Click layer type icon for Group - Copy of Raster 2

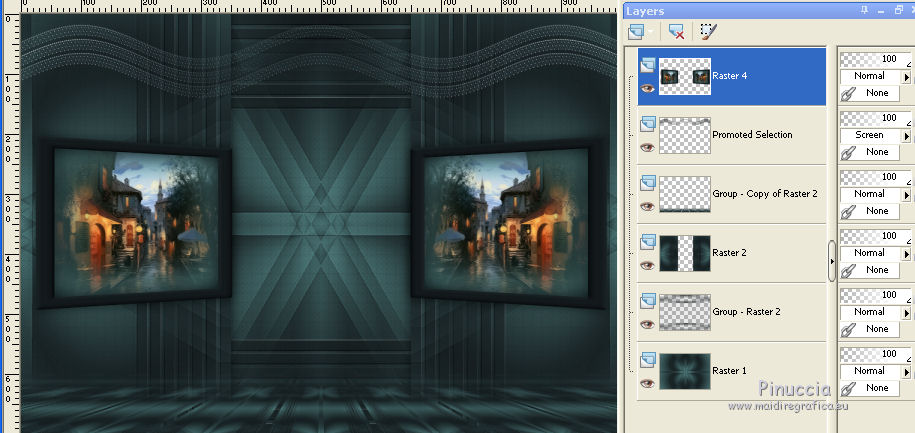(x=648, y=183)
